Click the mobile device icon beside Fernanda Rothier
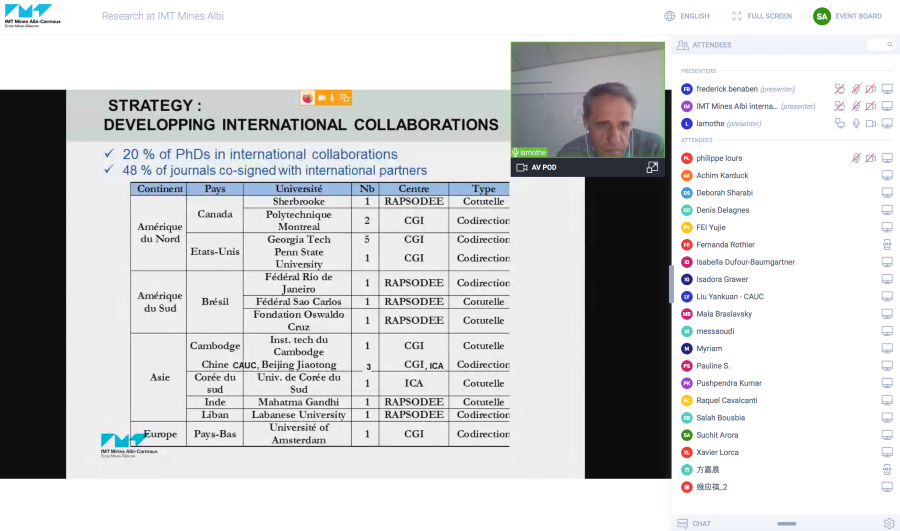 (887, 245)
